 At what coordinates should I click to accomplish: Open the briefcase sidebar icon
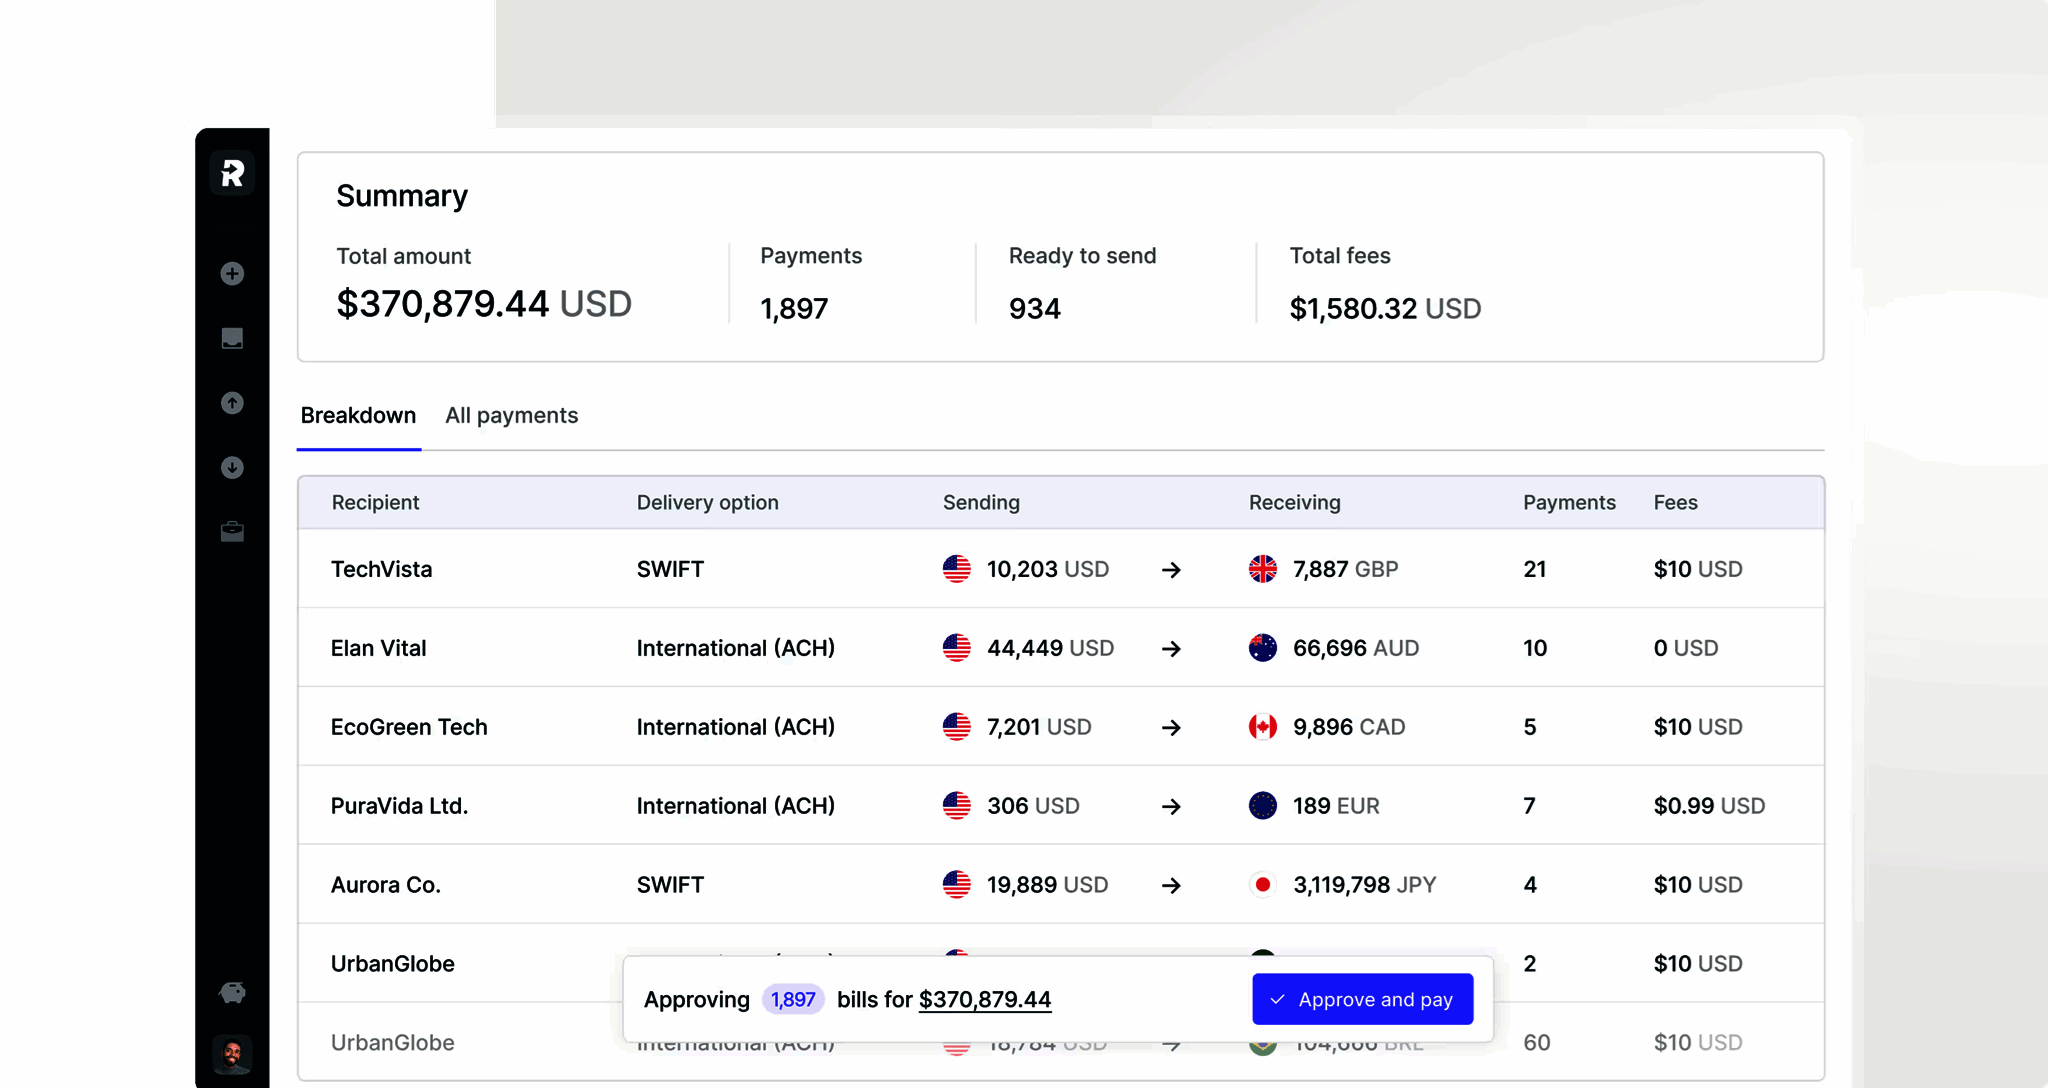pyautogui.click(x=232, y=532)
